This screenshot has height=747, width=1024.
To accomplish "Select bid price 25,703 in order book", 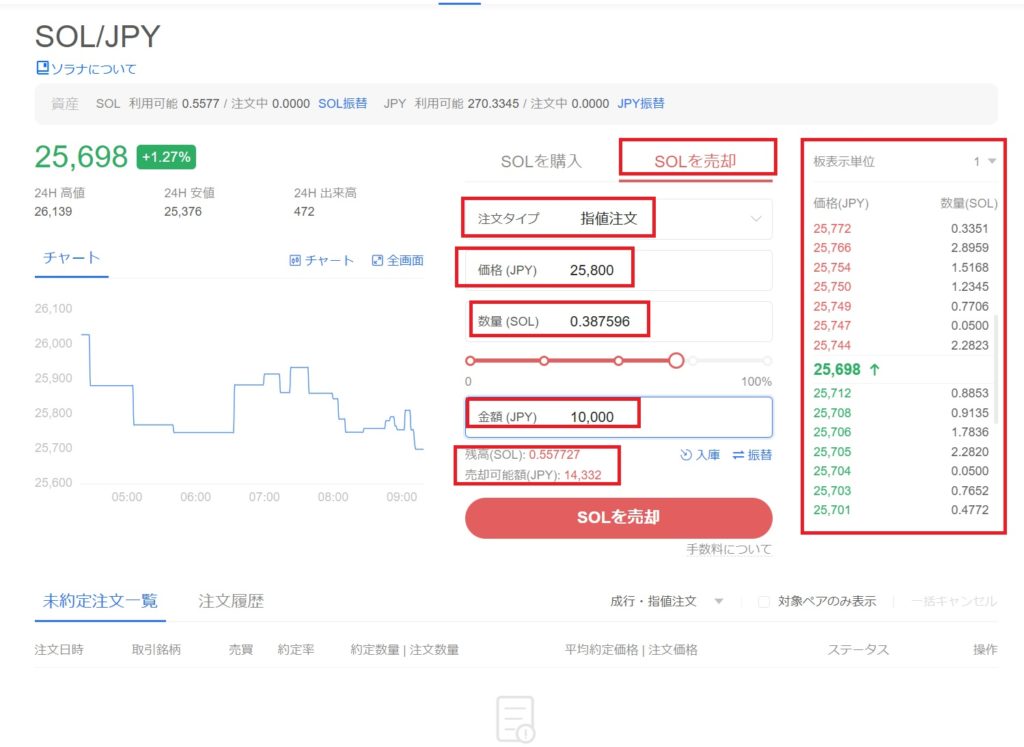I will (x=832, y=490).
